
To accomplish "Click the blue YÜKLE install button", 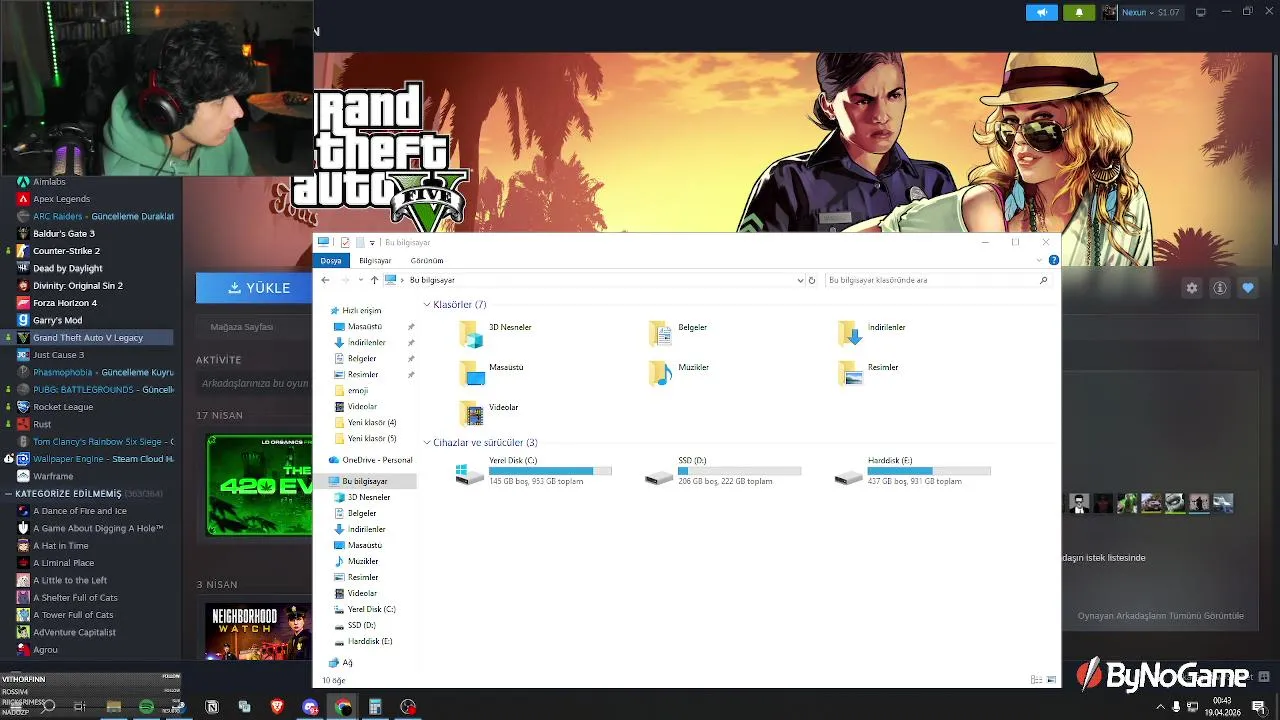I will click(254, 288).
